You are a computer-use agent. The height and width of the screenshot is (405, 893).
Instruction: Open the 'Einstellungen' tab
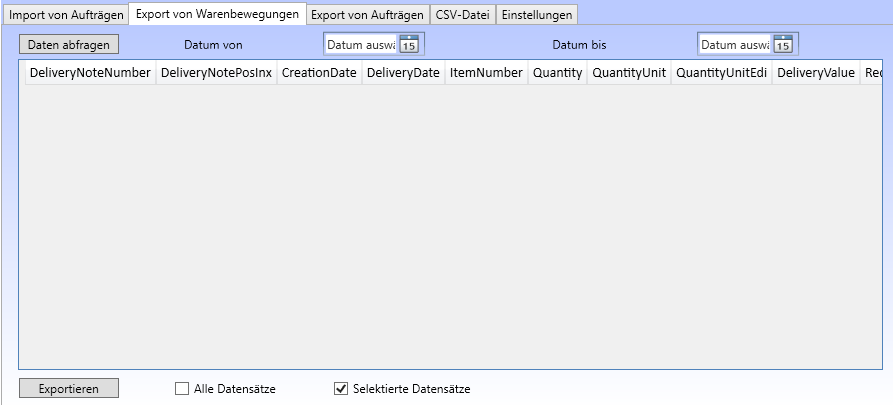tap(537, 16)
